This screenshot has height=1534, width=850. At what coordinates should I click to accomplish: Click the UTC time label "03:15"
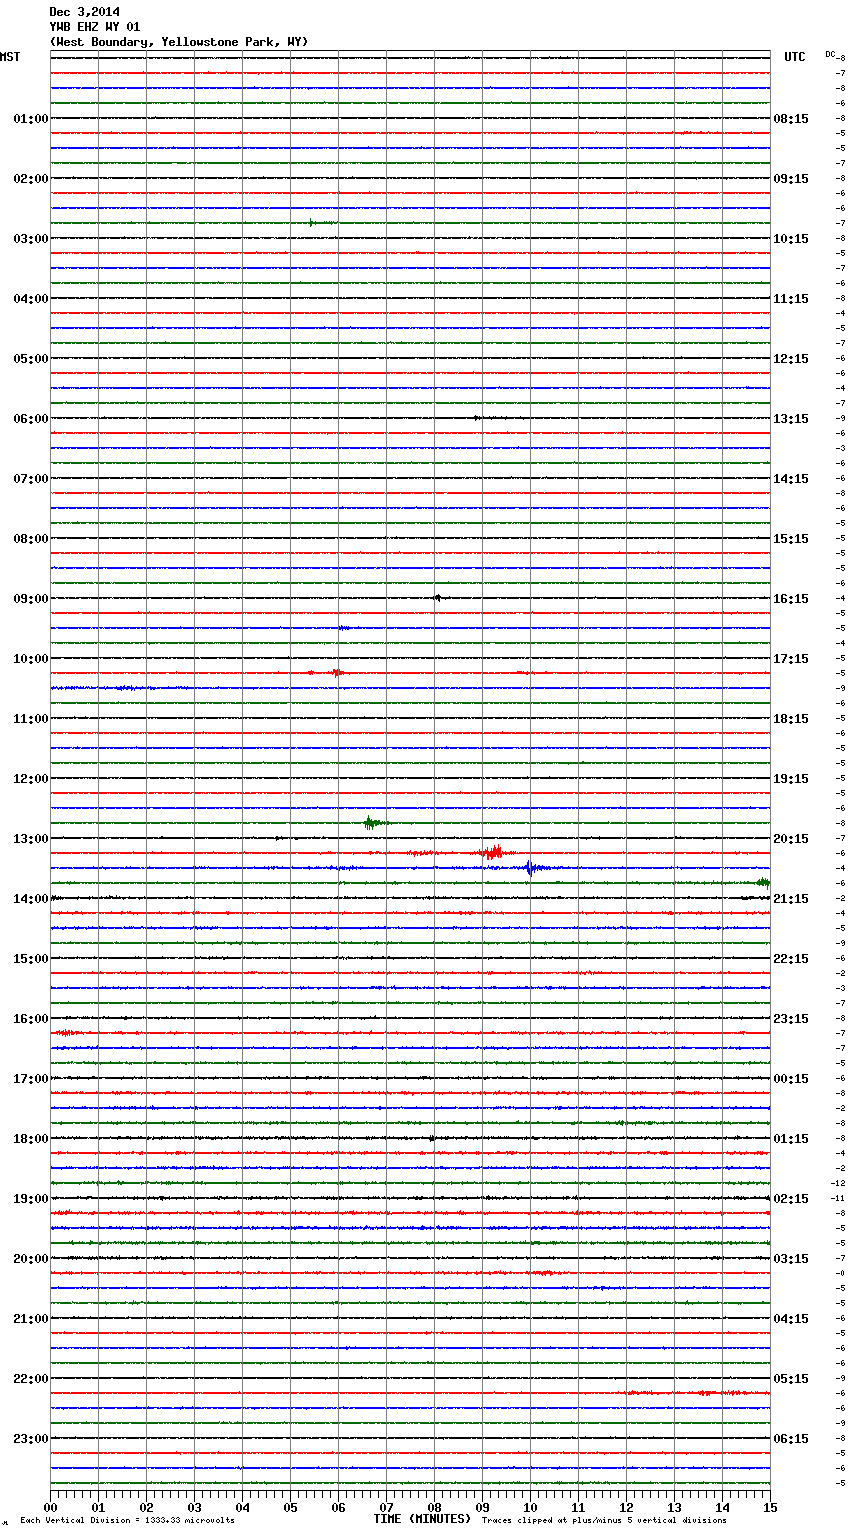coord(791,1259)
